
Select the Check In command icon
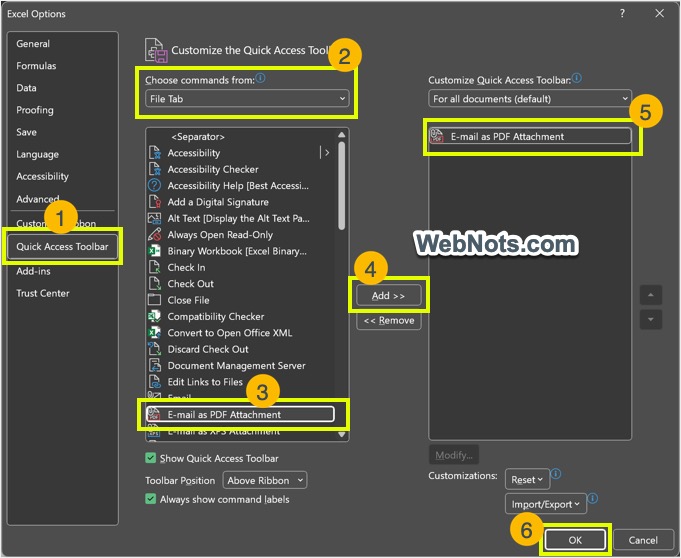155,267
